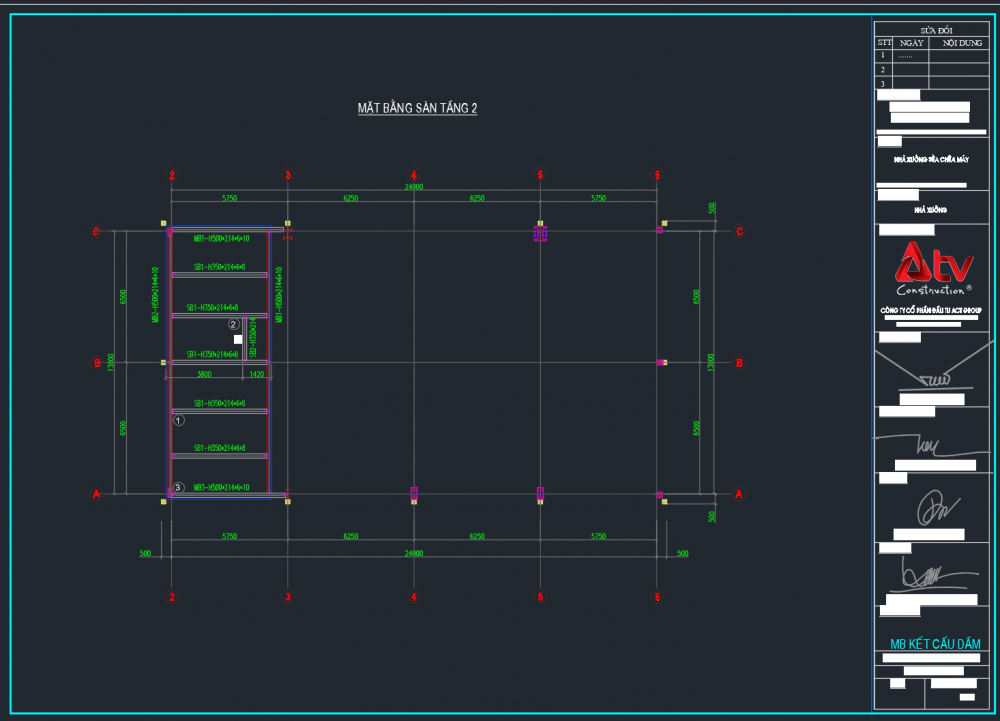Click grid bubble 4 above the plan
Image resolution: width=1000 pixels, height=721 pixels.
click(414, 176)
